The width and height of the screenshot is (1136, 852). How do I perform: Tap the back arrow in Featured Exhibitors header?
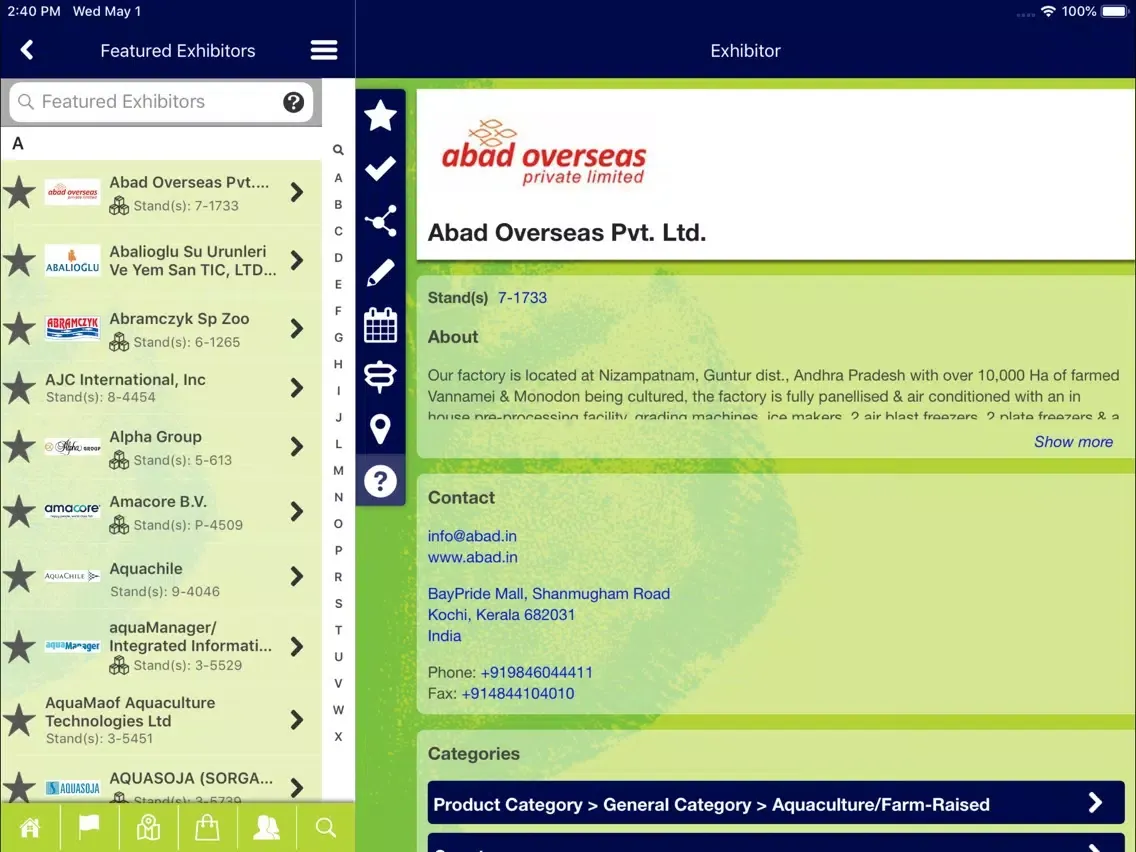(28, 50)
